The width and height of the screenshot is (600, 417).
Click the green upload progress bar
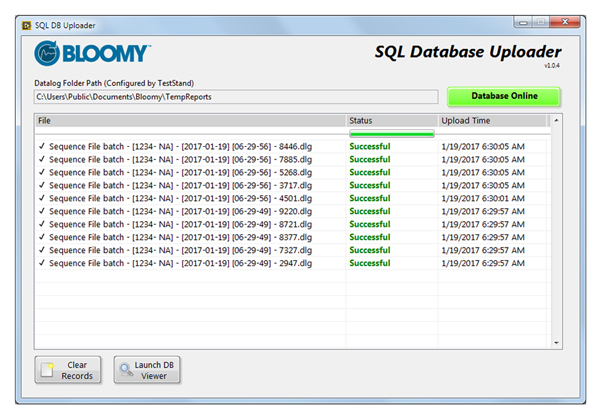tap(391, 133)
